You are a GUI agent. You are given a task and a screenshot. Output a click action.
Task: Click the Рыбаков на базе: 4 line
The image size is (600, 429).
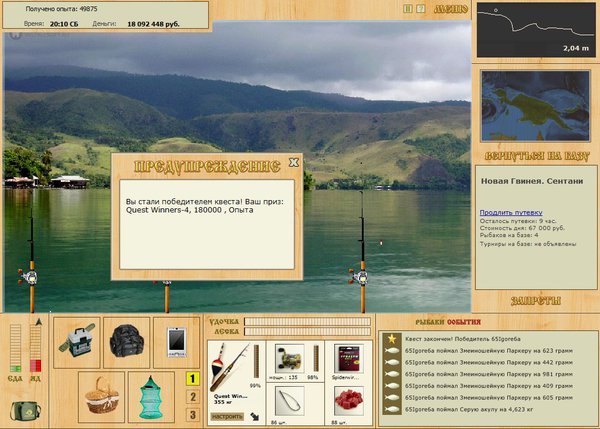point(509,235)
